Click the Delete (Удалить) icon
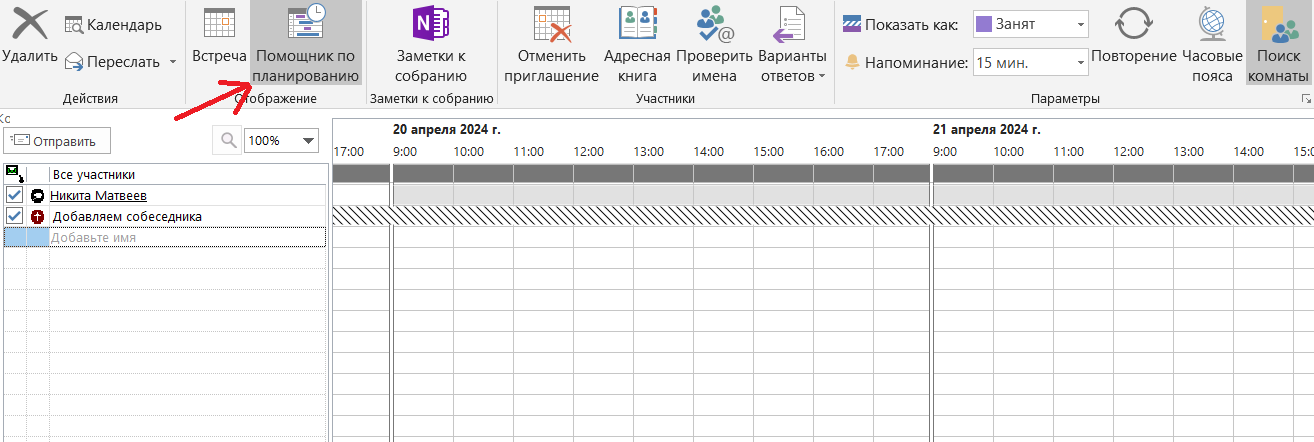Screen dimensions: 1314x442 (30, 26)
